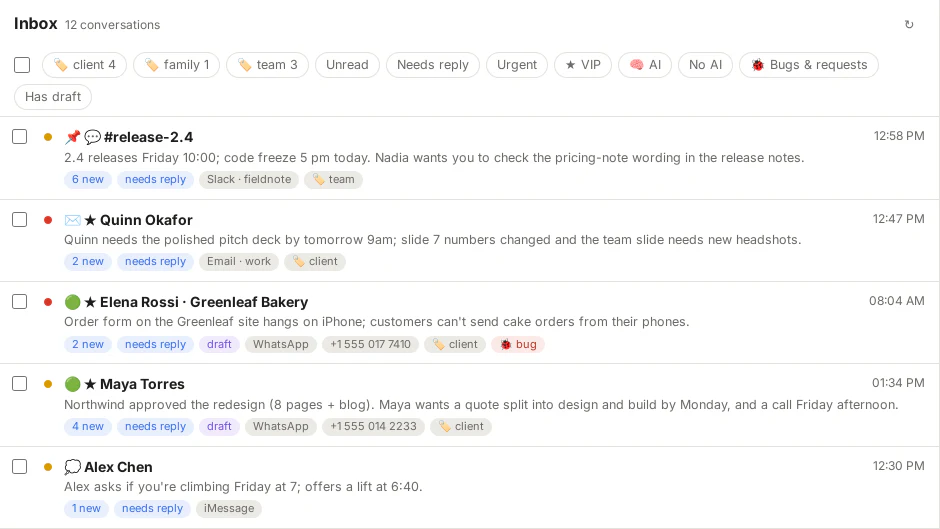This screenshot has width=940, height=529.
Task: Click summary text about pitch deck
Action: coord(432,240)
